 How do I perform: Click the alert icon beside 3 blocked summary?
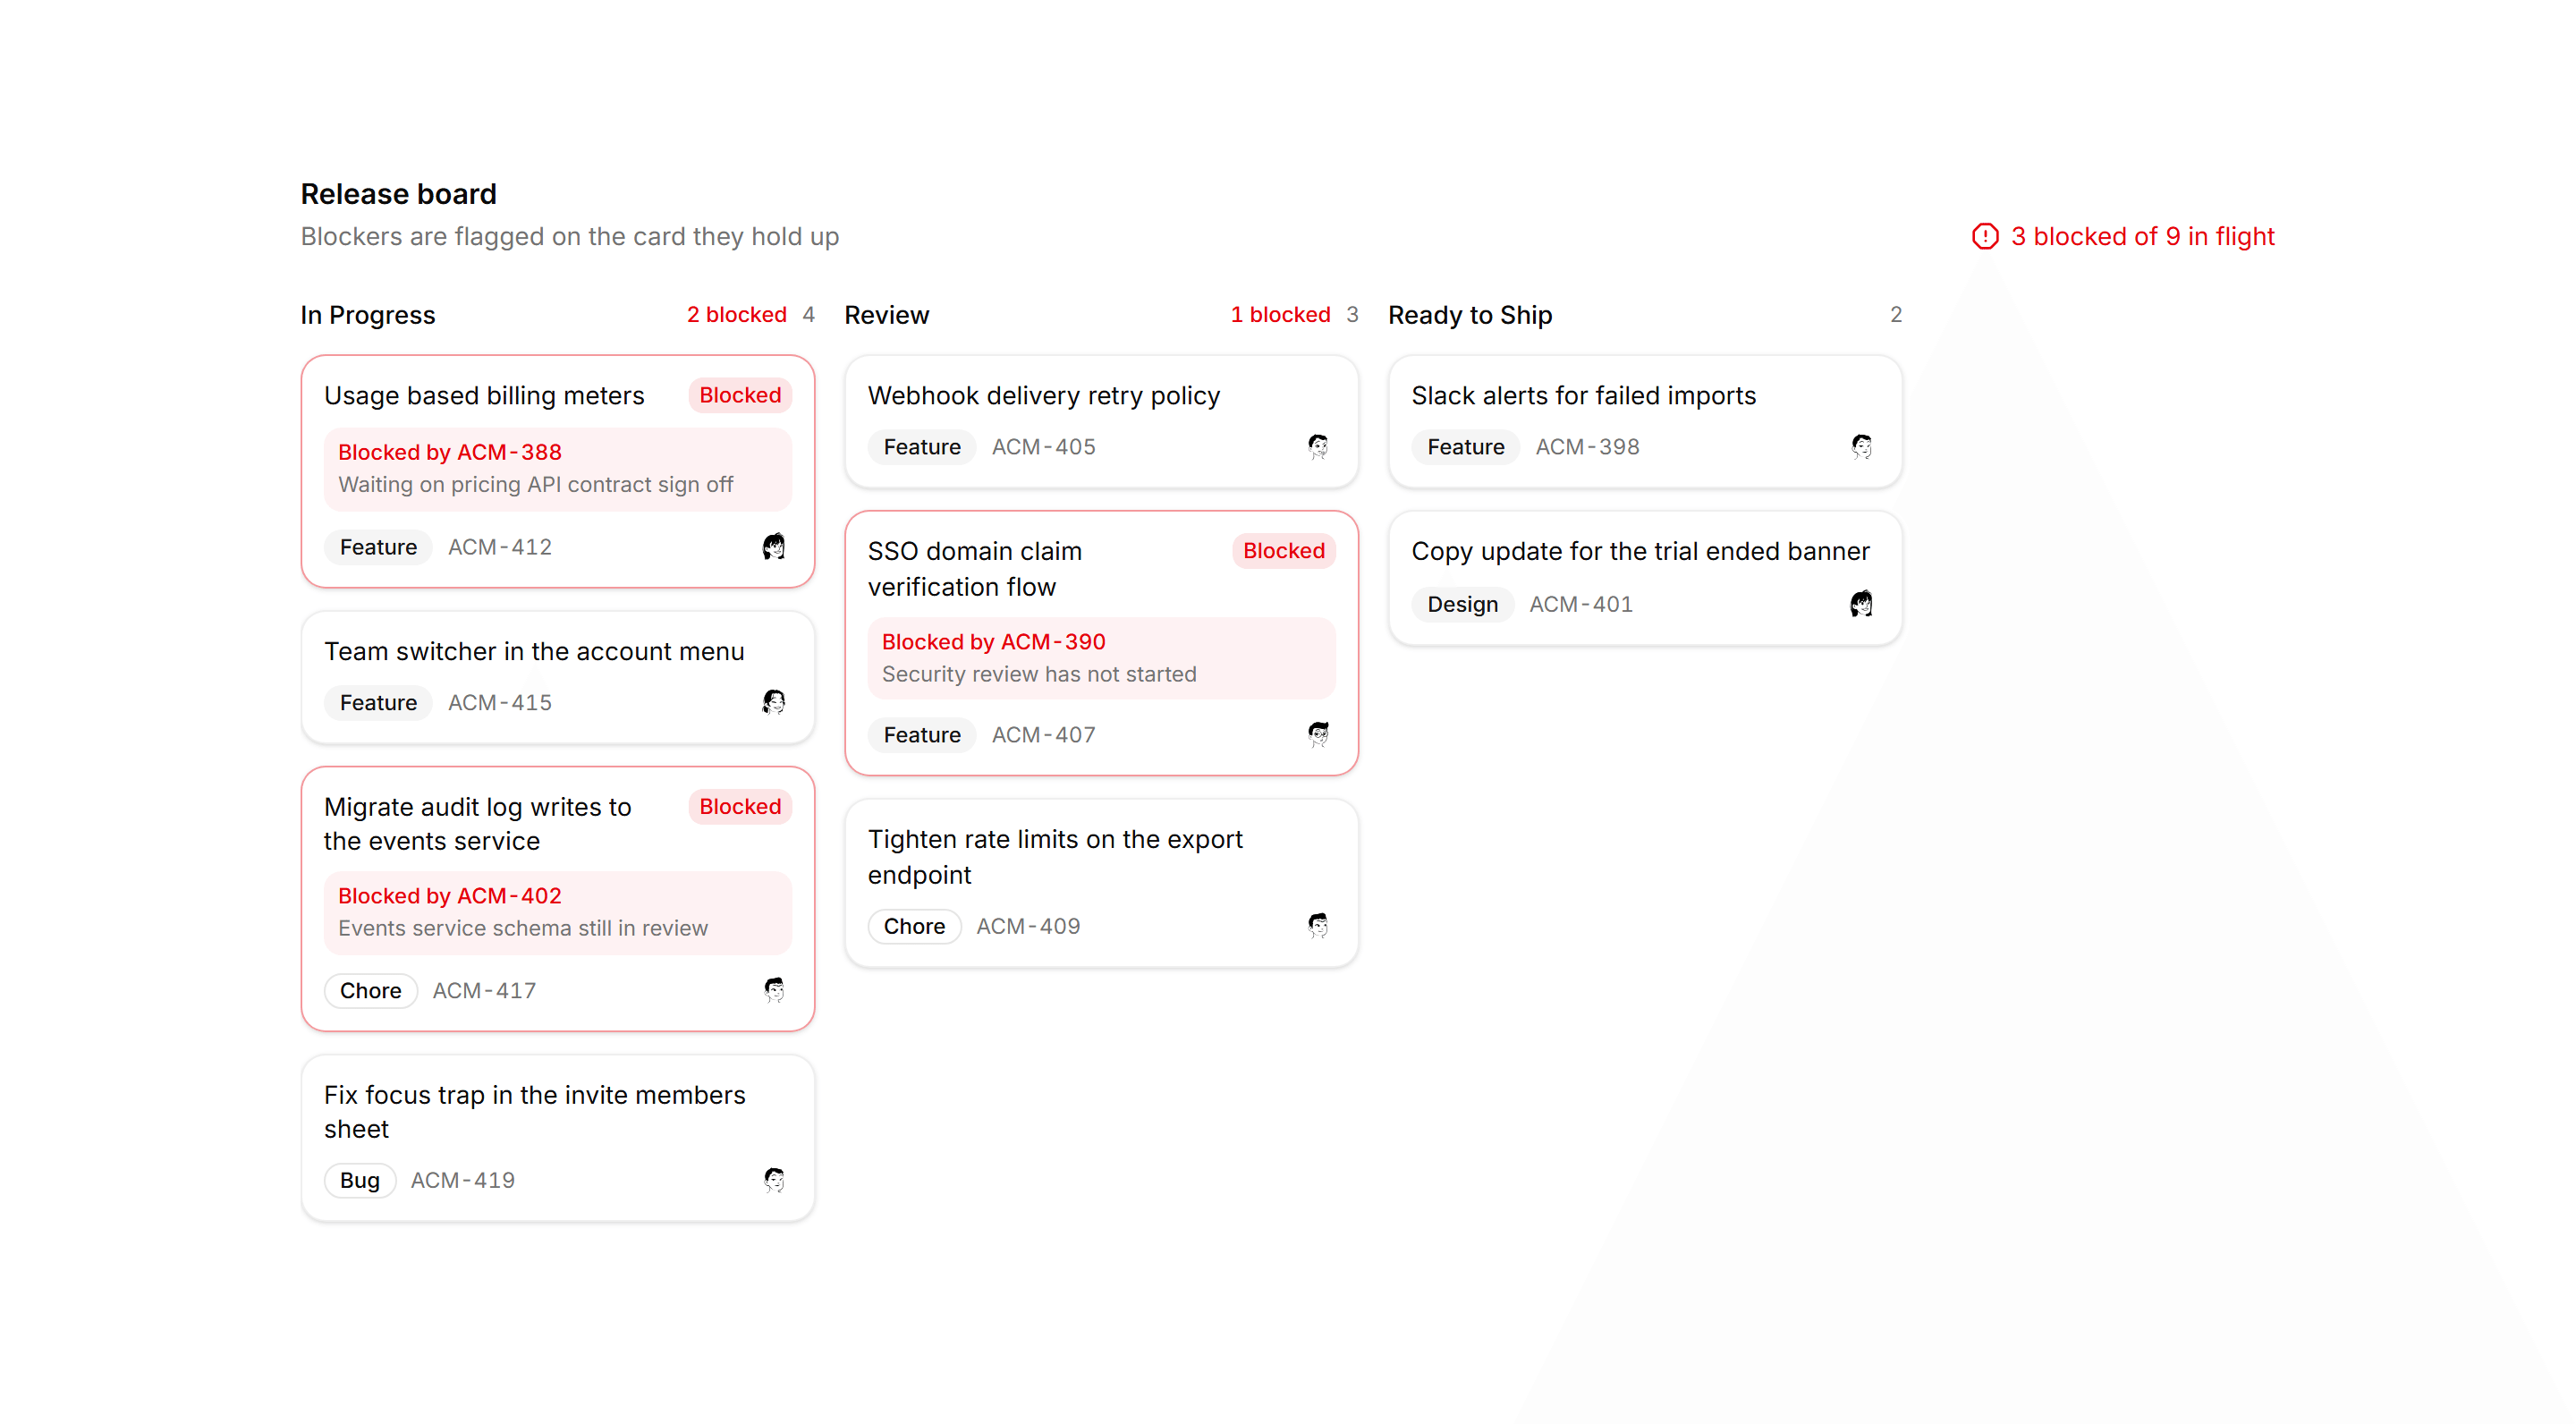coord(1984,236)
